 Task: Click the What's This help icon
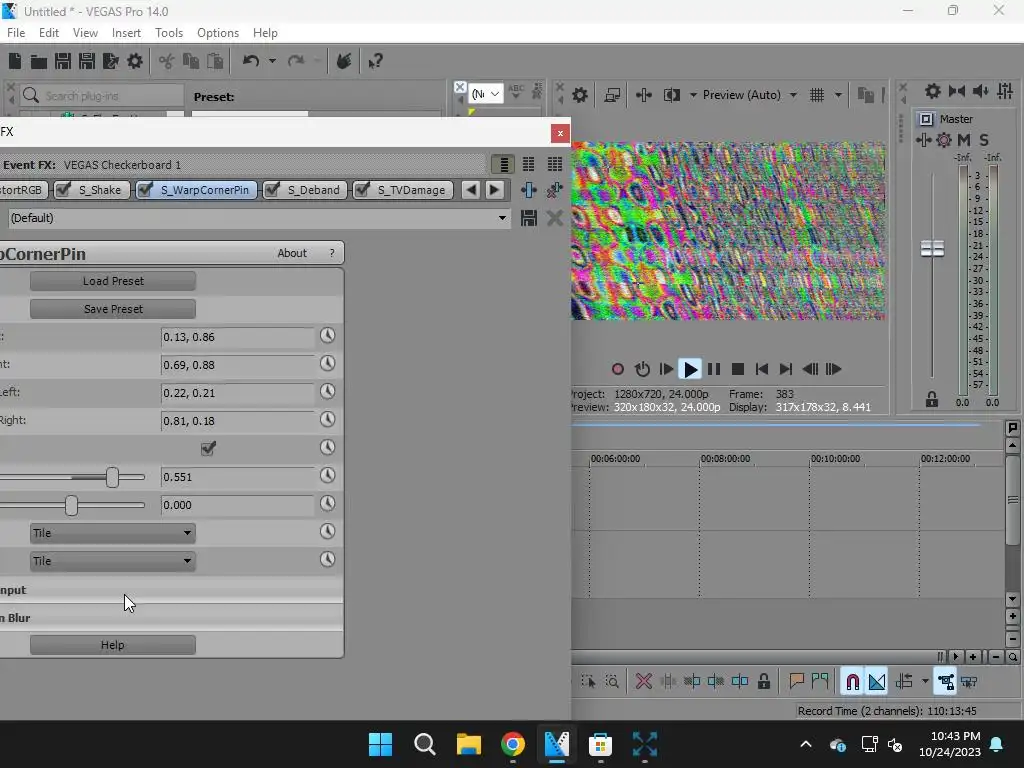point(375,61)
